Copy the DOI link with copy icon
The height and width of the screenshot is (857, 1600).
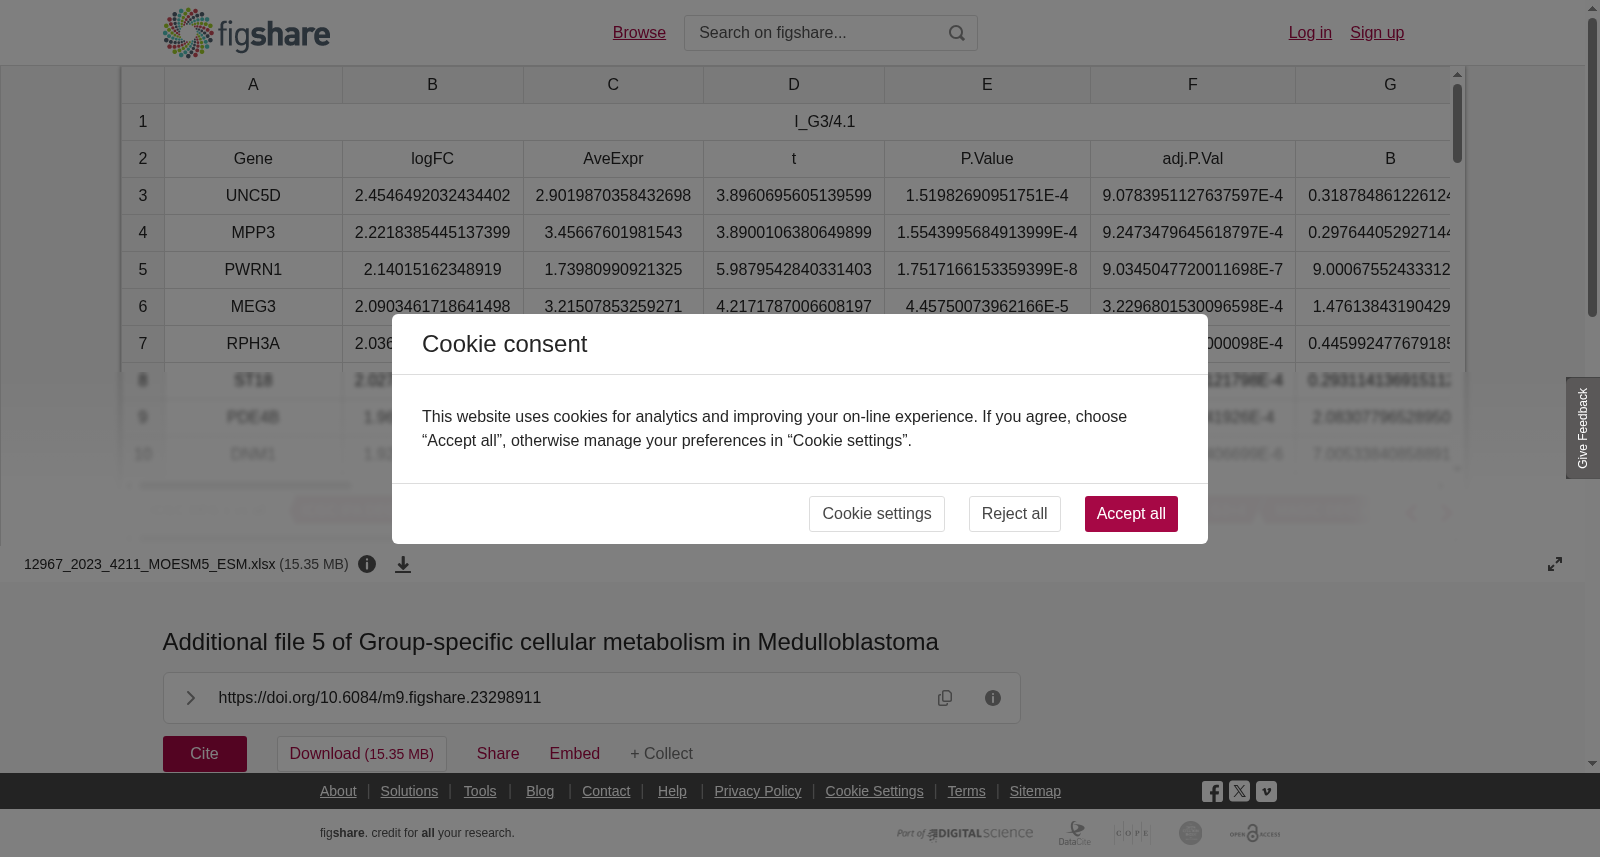(x=945, y=698)
